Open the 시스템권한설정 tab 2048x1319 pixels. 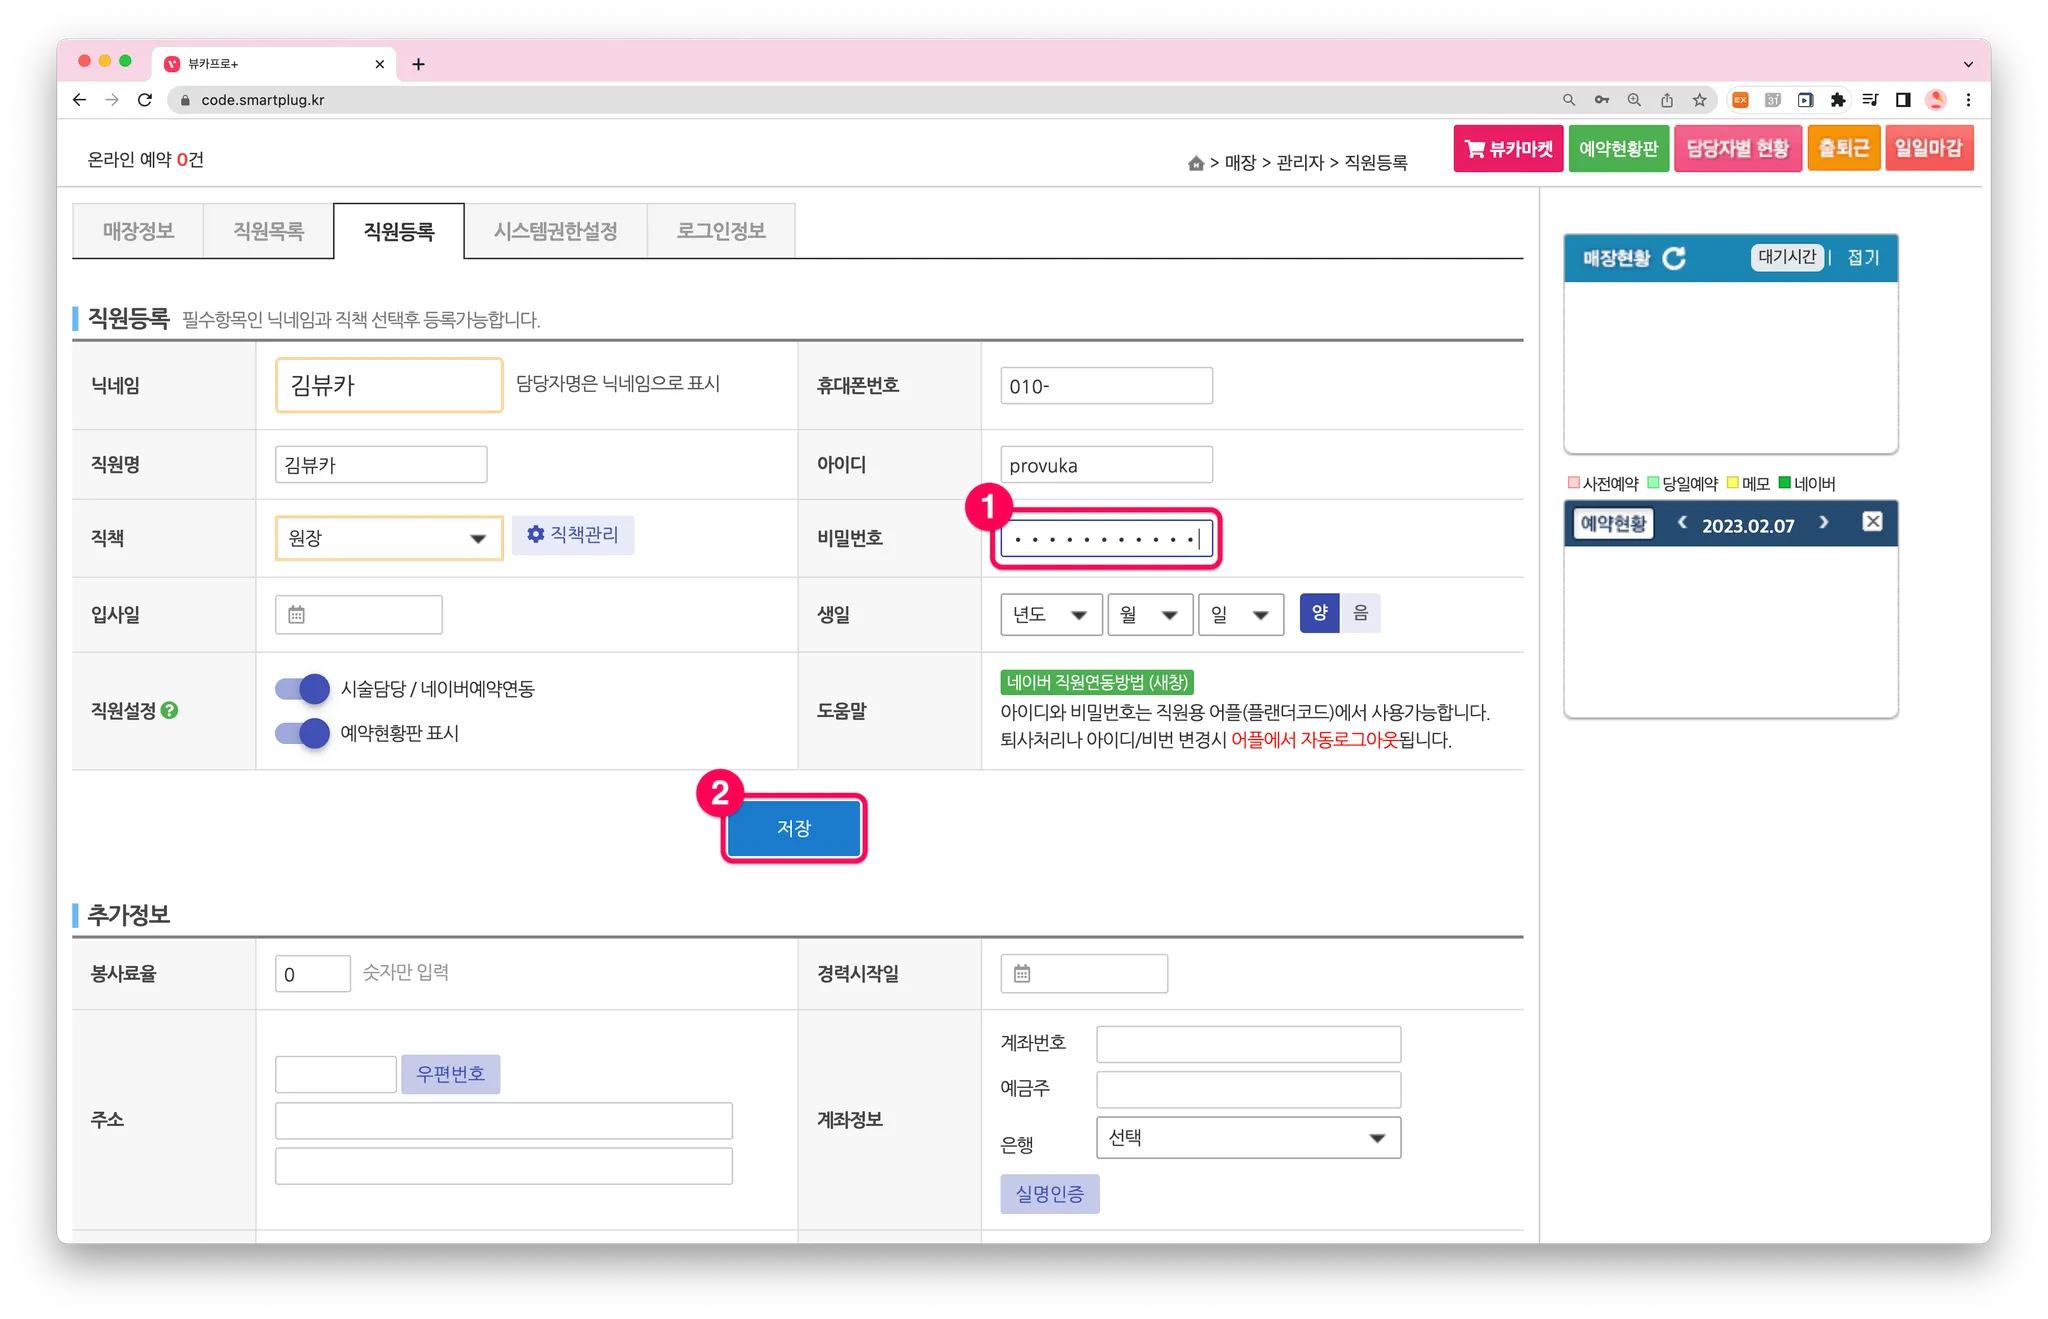[555, 231]
